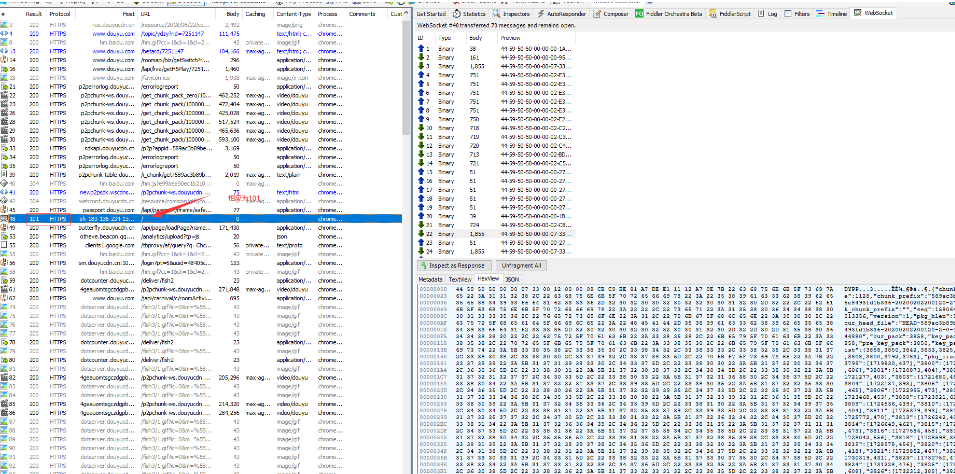Click up arrow icon of message 1

tap(420, 48)
